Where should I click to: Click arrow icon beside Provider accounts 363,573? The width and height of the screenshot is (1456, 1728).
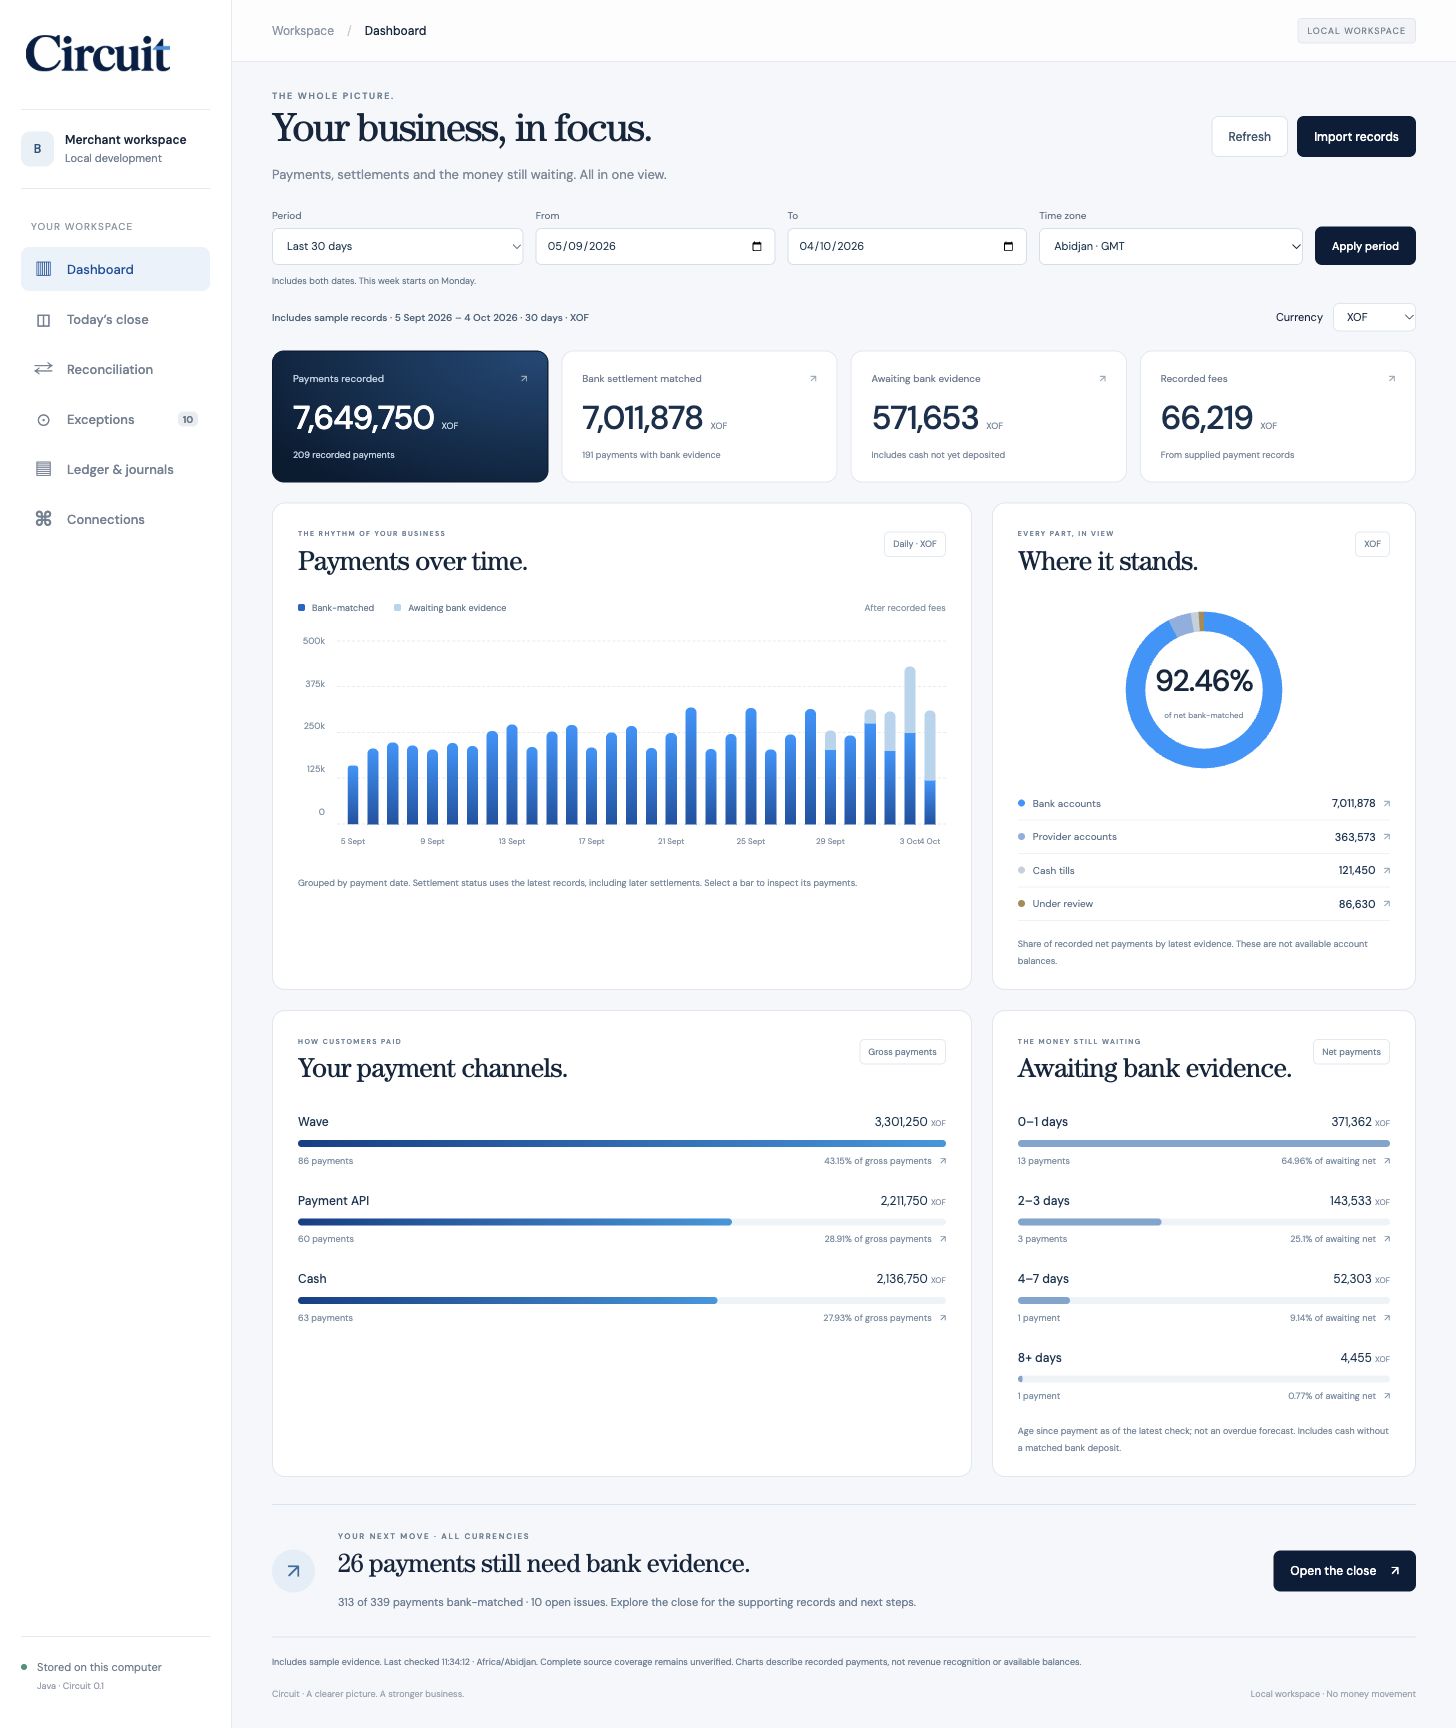pos(1386,837)
